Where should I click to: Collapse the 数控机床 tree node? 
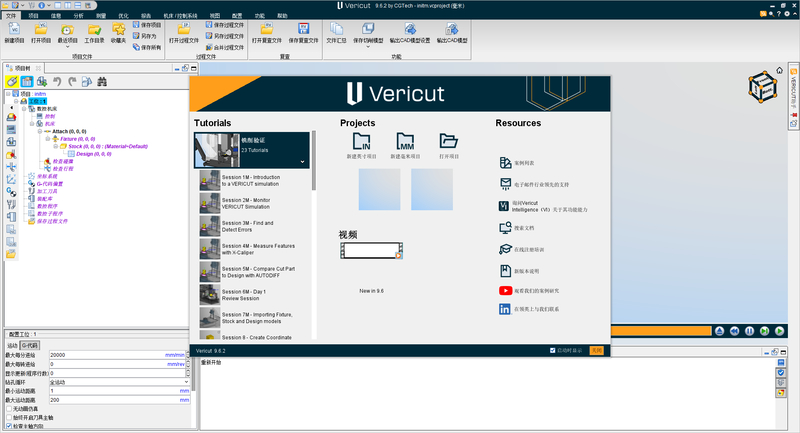24,109
